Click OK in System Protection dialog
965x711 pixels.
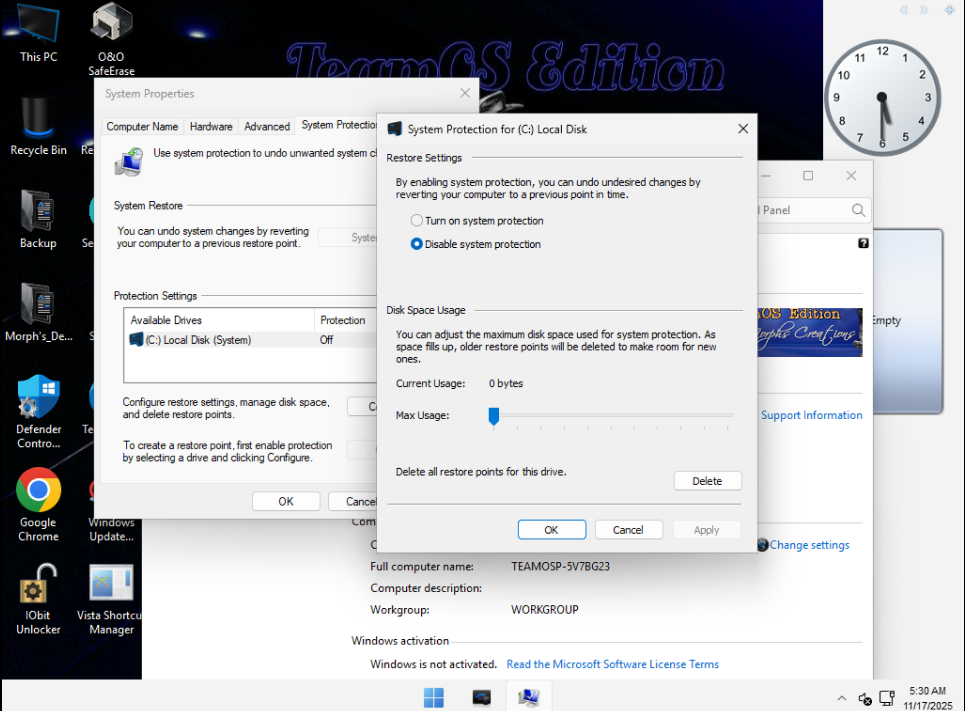point(551,529)
